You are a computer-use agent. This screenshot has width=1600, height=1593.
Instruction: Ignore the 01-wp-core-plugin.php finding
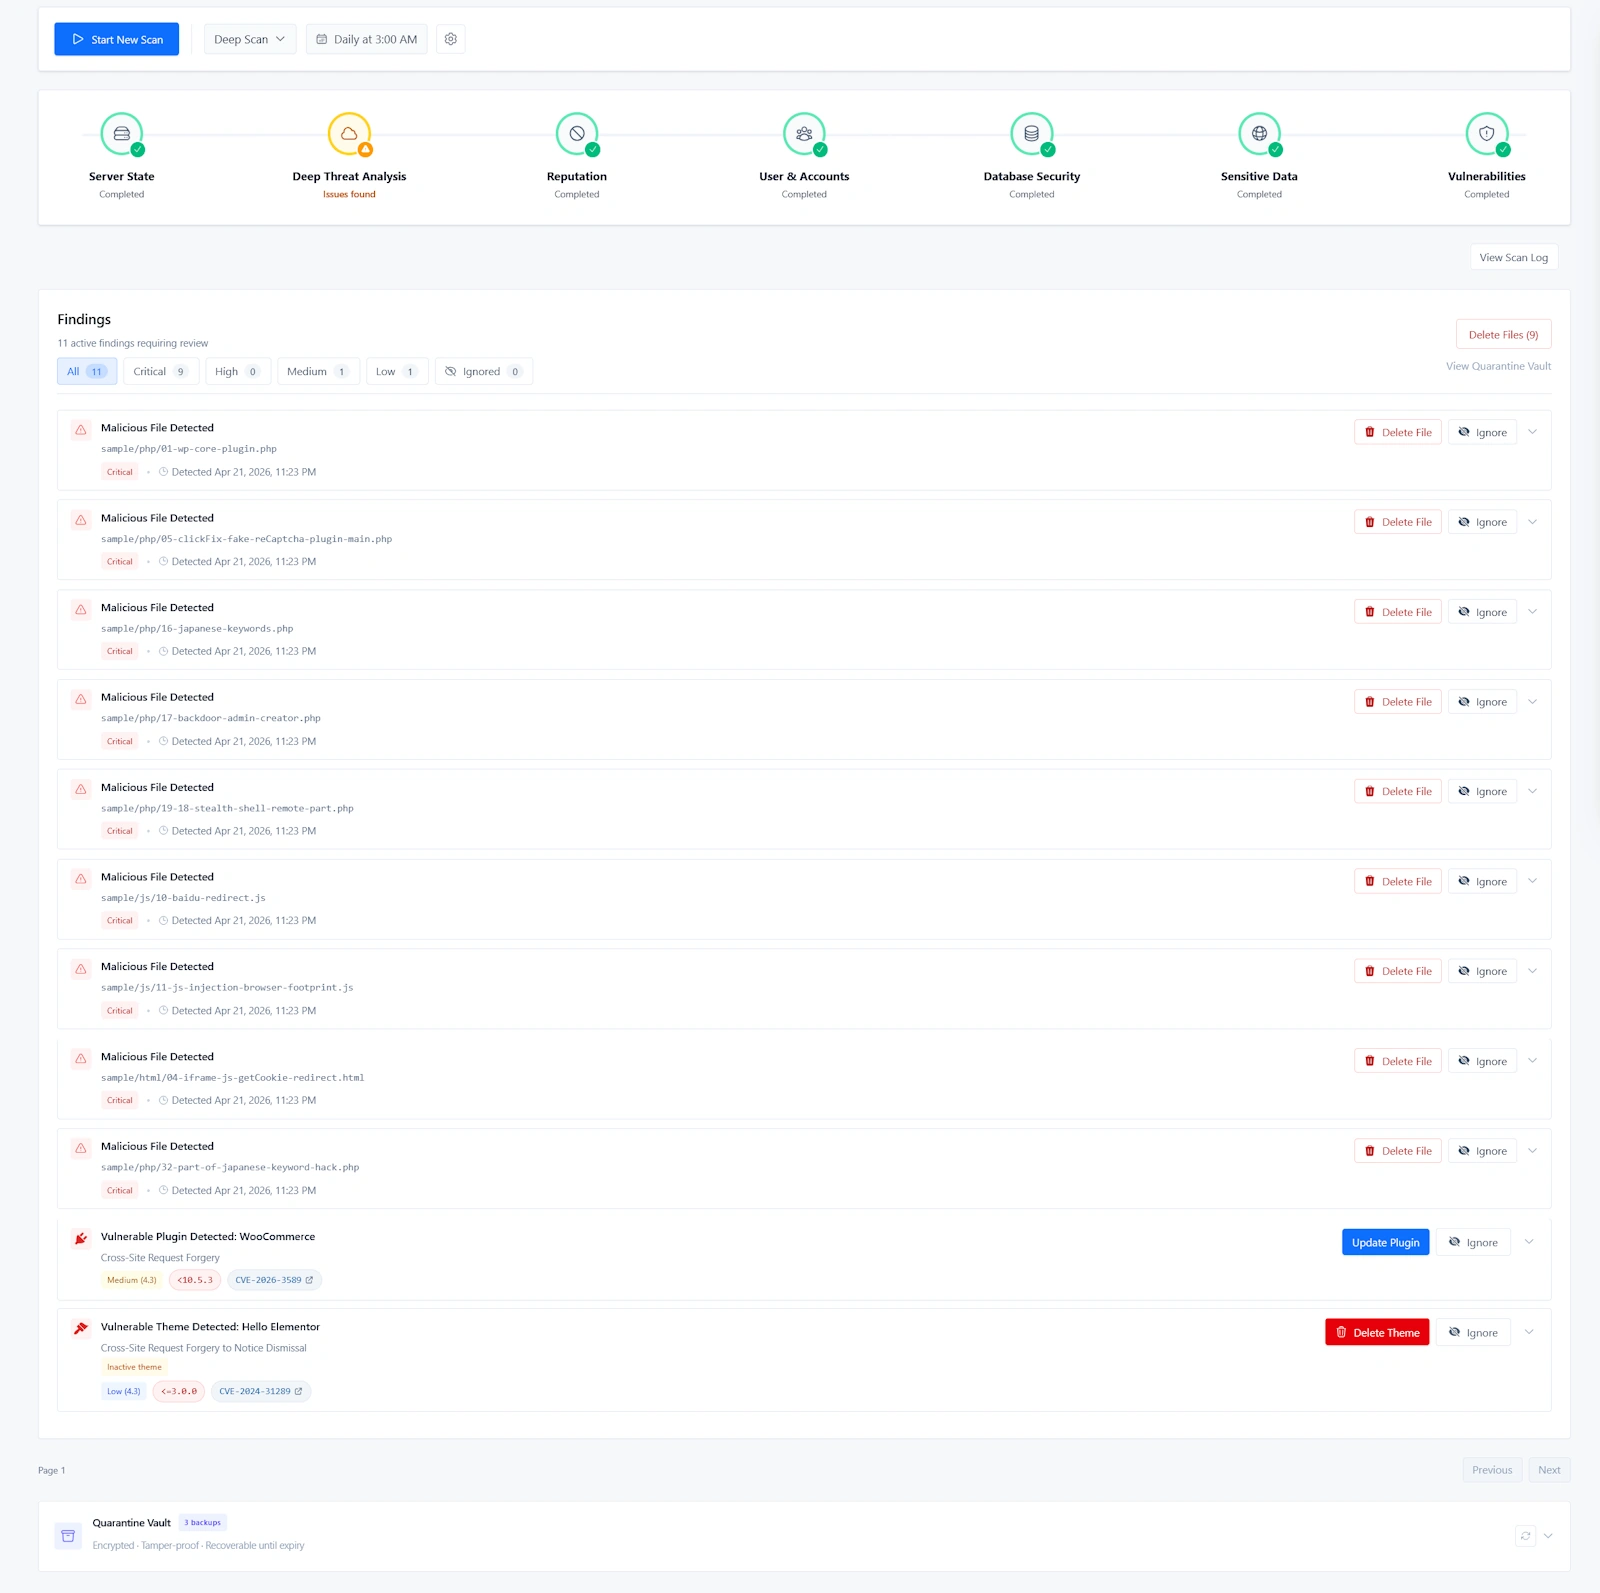pyautogui.click(x=1482, y=432)
